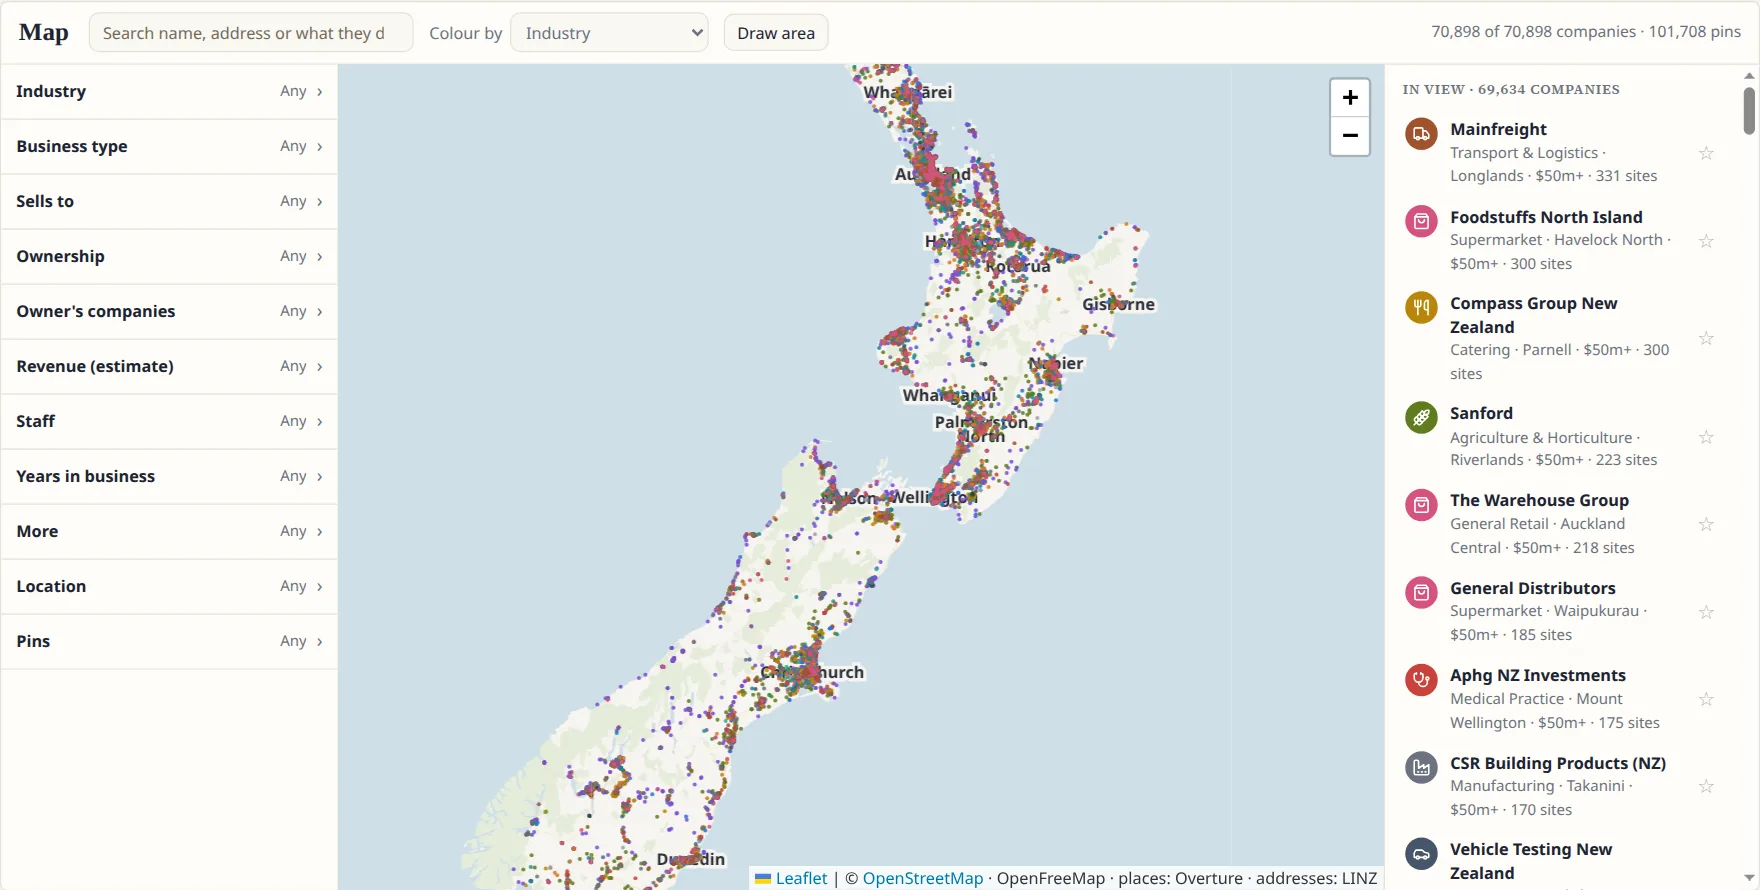Expand the Ownership filter
The width and height of the screenshot is (1760, 890).
point(169,257)
